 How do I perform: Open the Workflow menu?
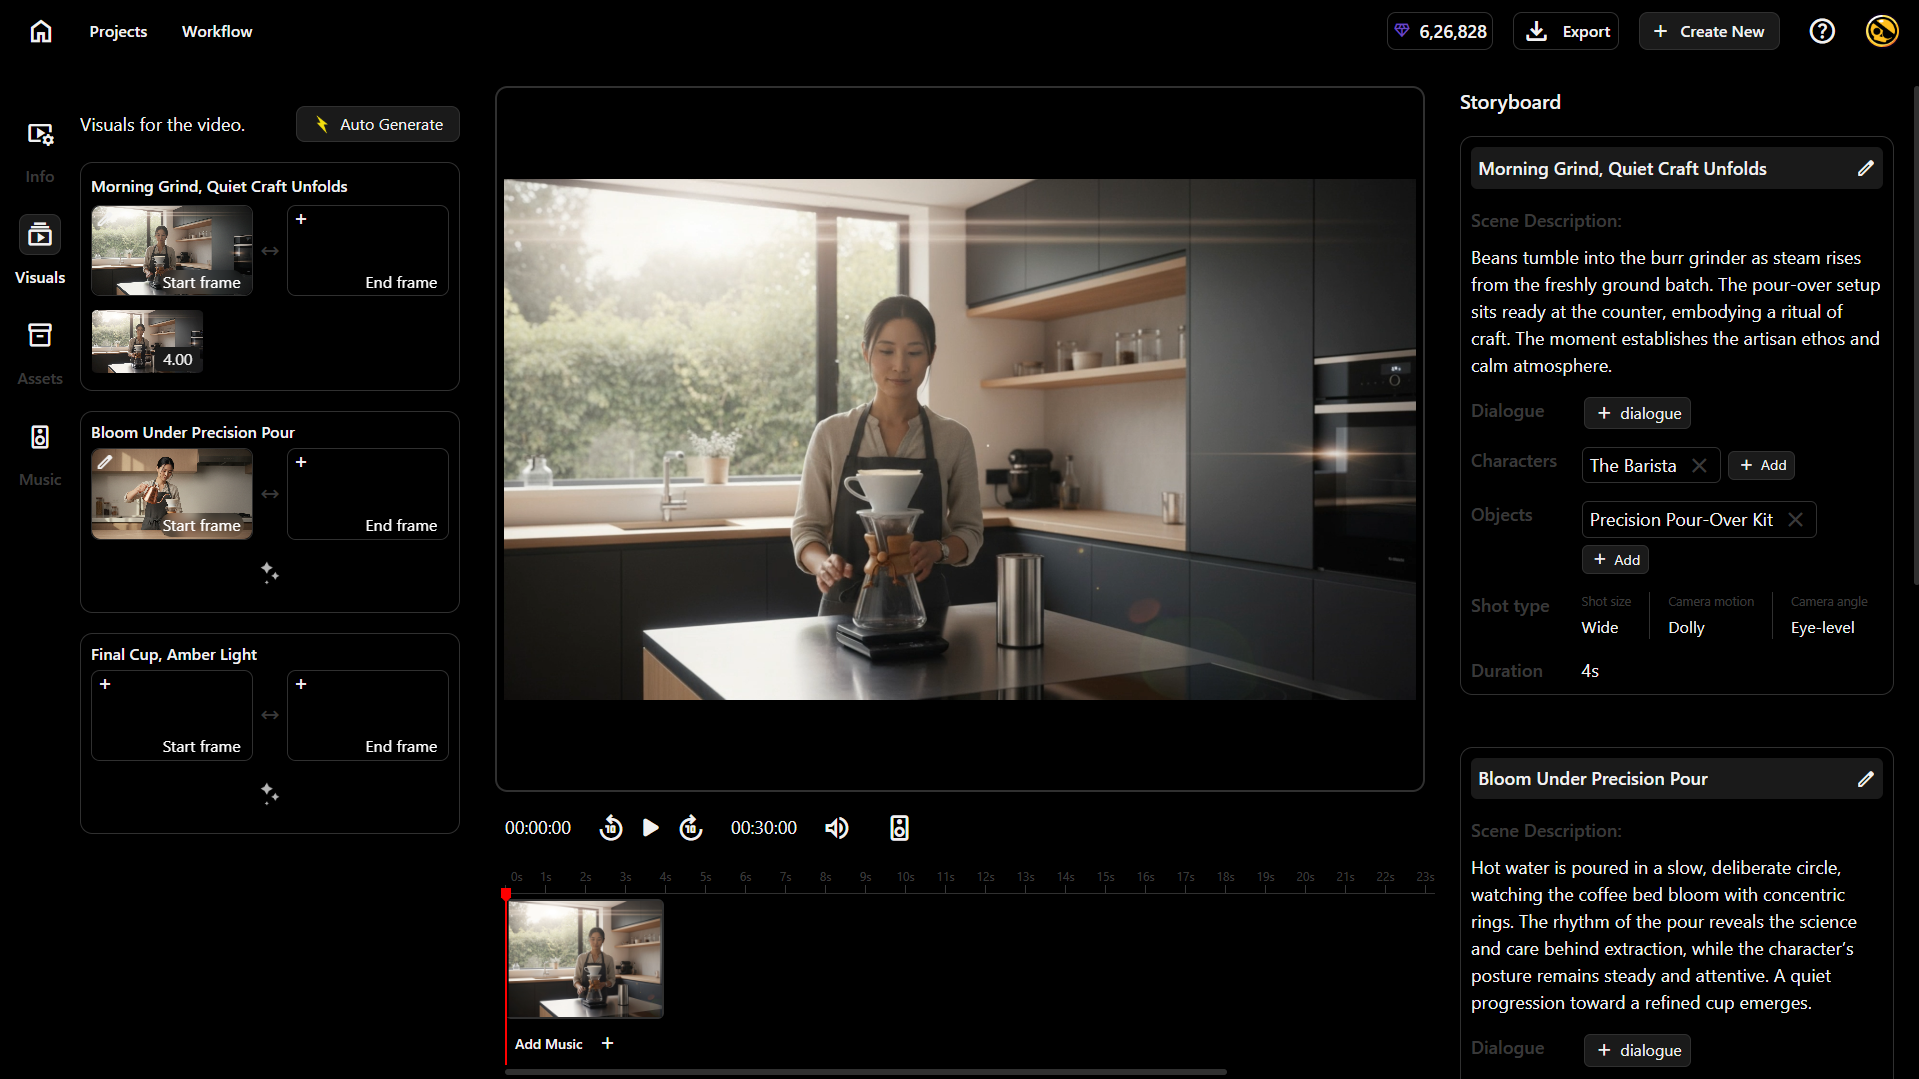[x=217, y=31]
